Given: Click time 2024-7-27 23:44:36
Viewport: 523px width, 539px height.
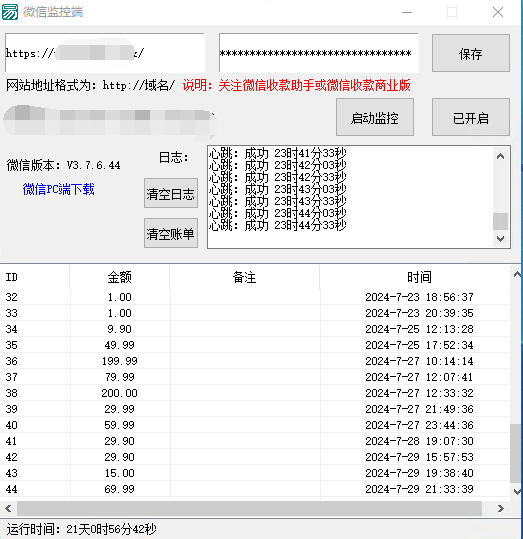Looking at the screenshot, I should tap(419, 425).
